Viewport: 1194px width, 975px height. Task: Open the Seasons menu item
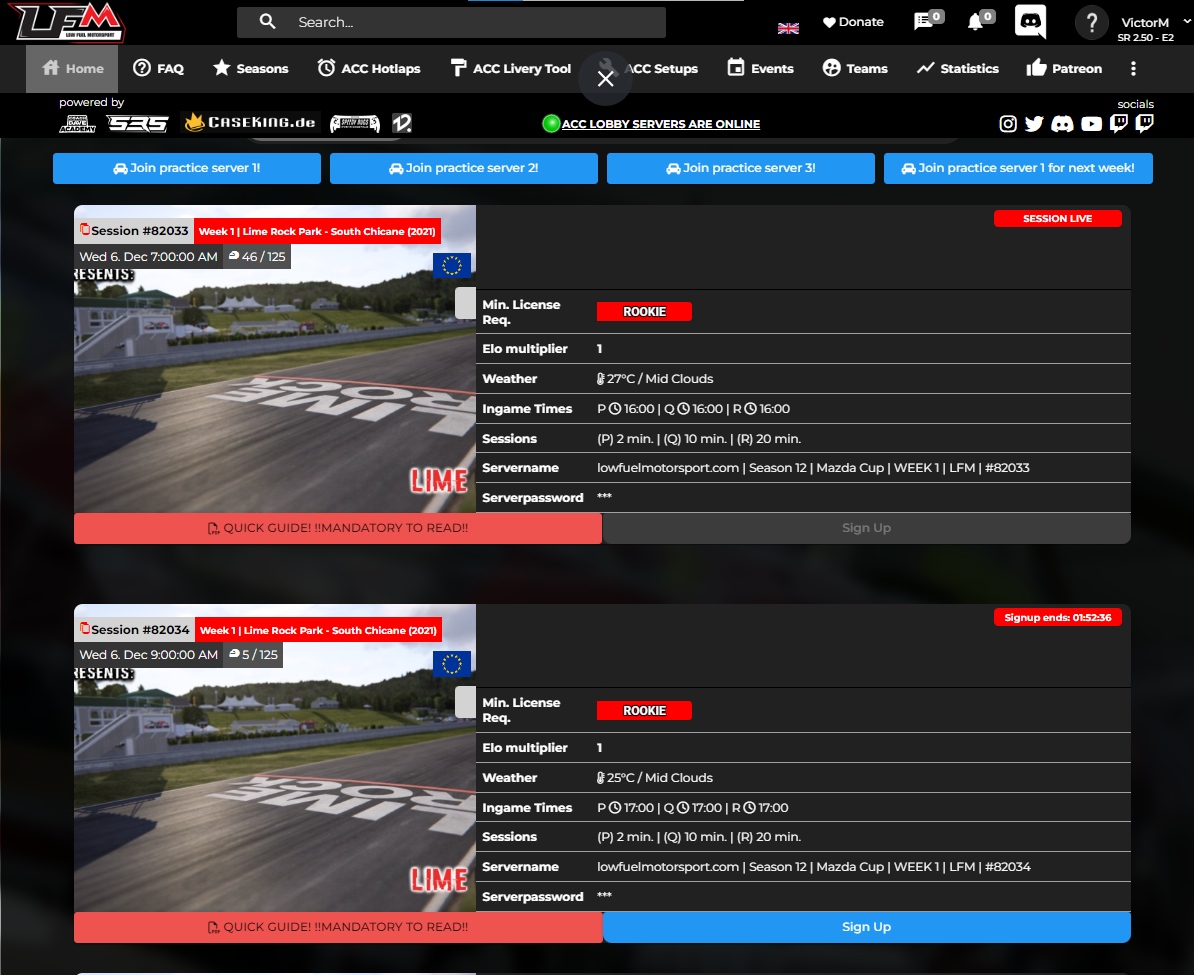(x=251, y=69)
